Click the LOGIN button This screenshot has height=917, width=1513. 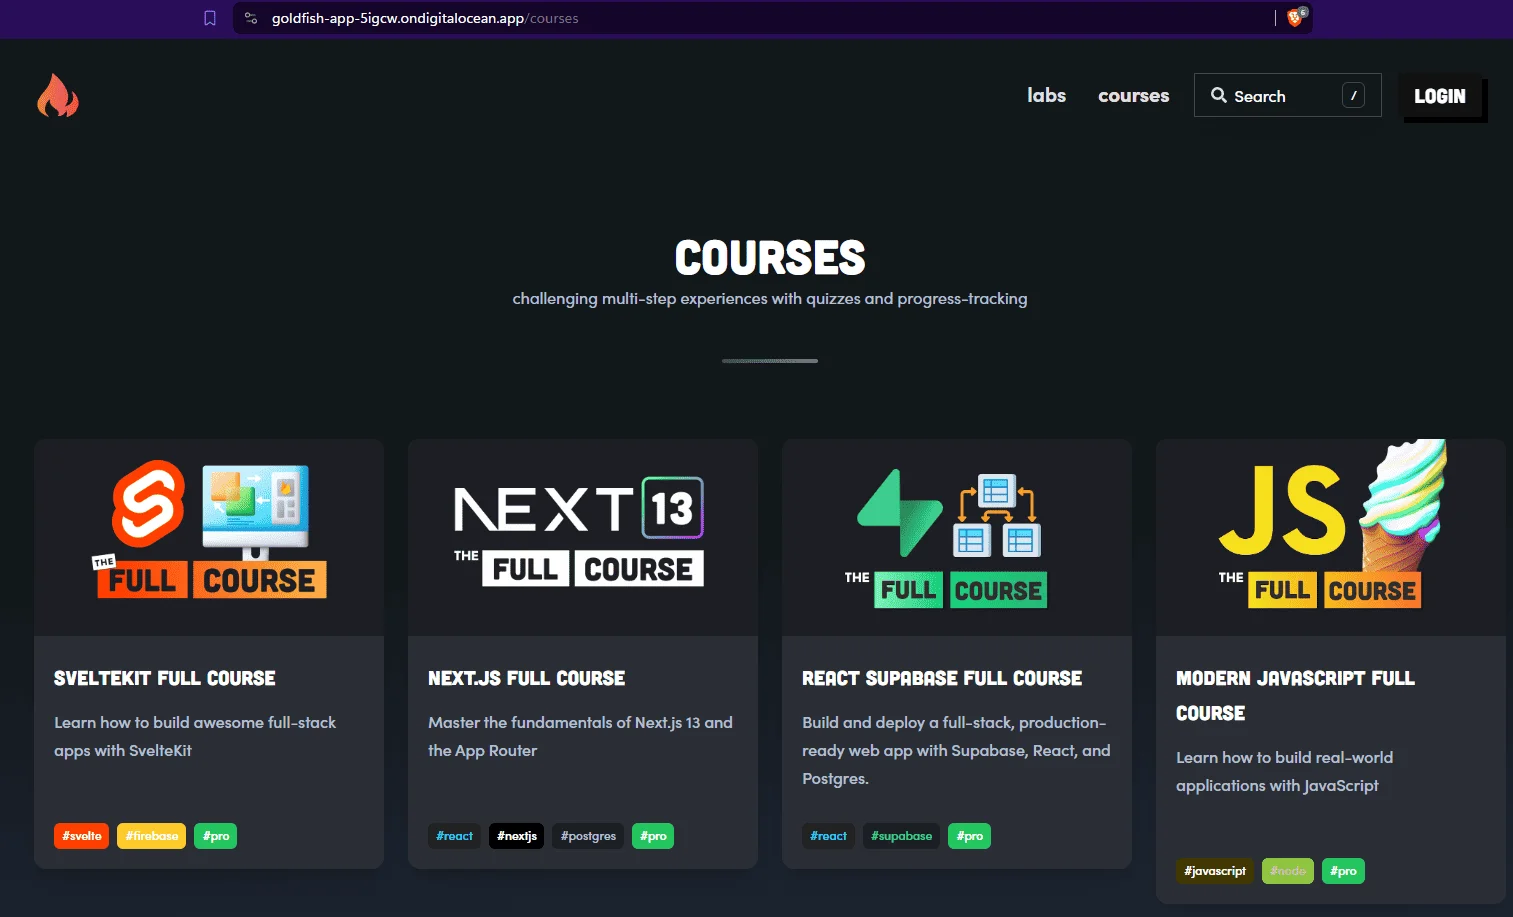1440,96
